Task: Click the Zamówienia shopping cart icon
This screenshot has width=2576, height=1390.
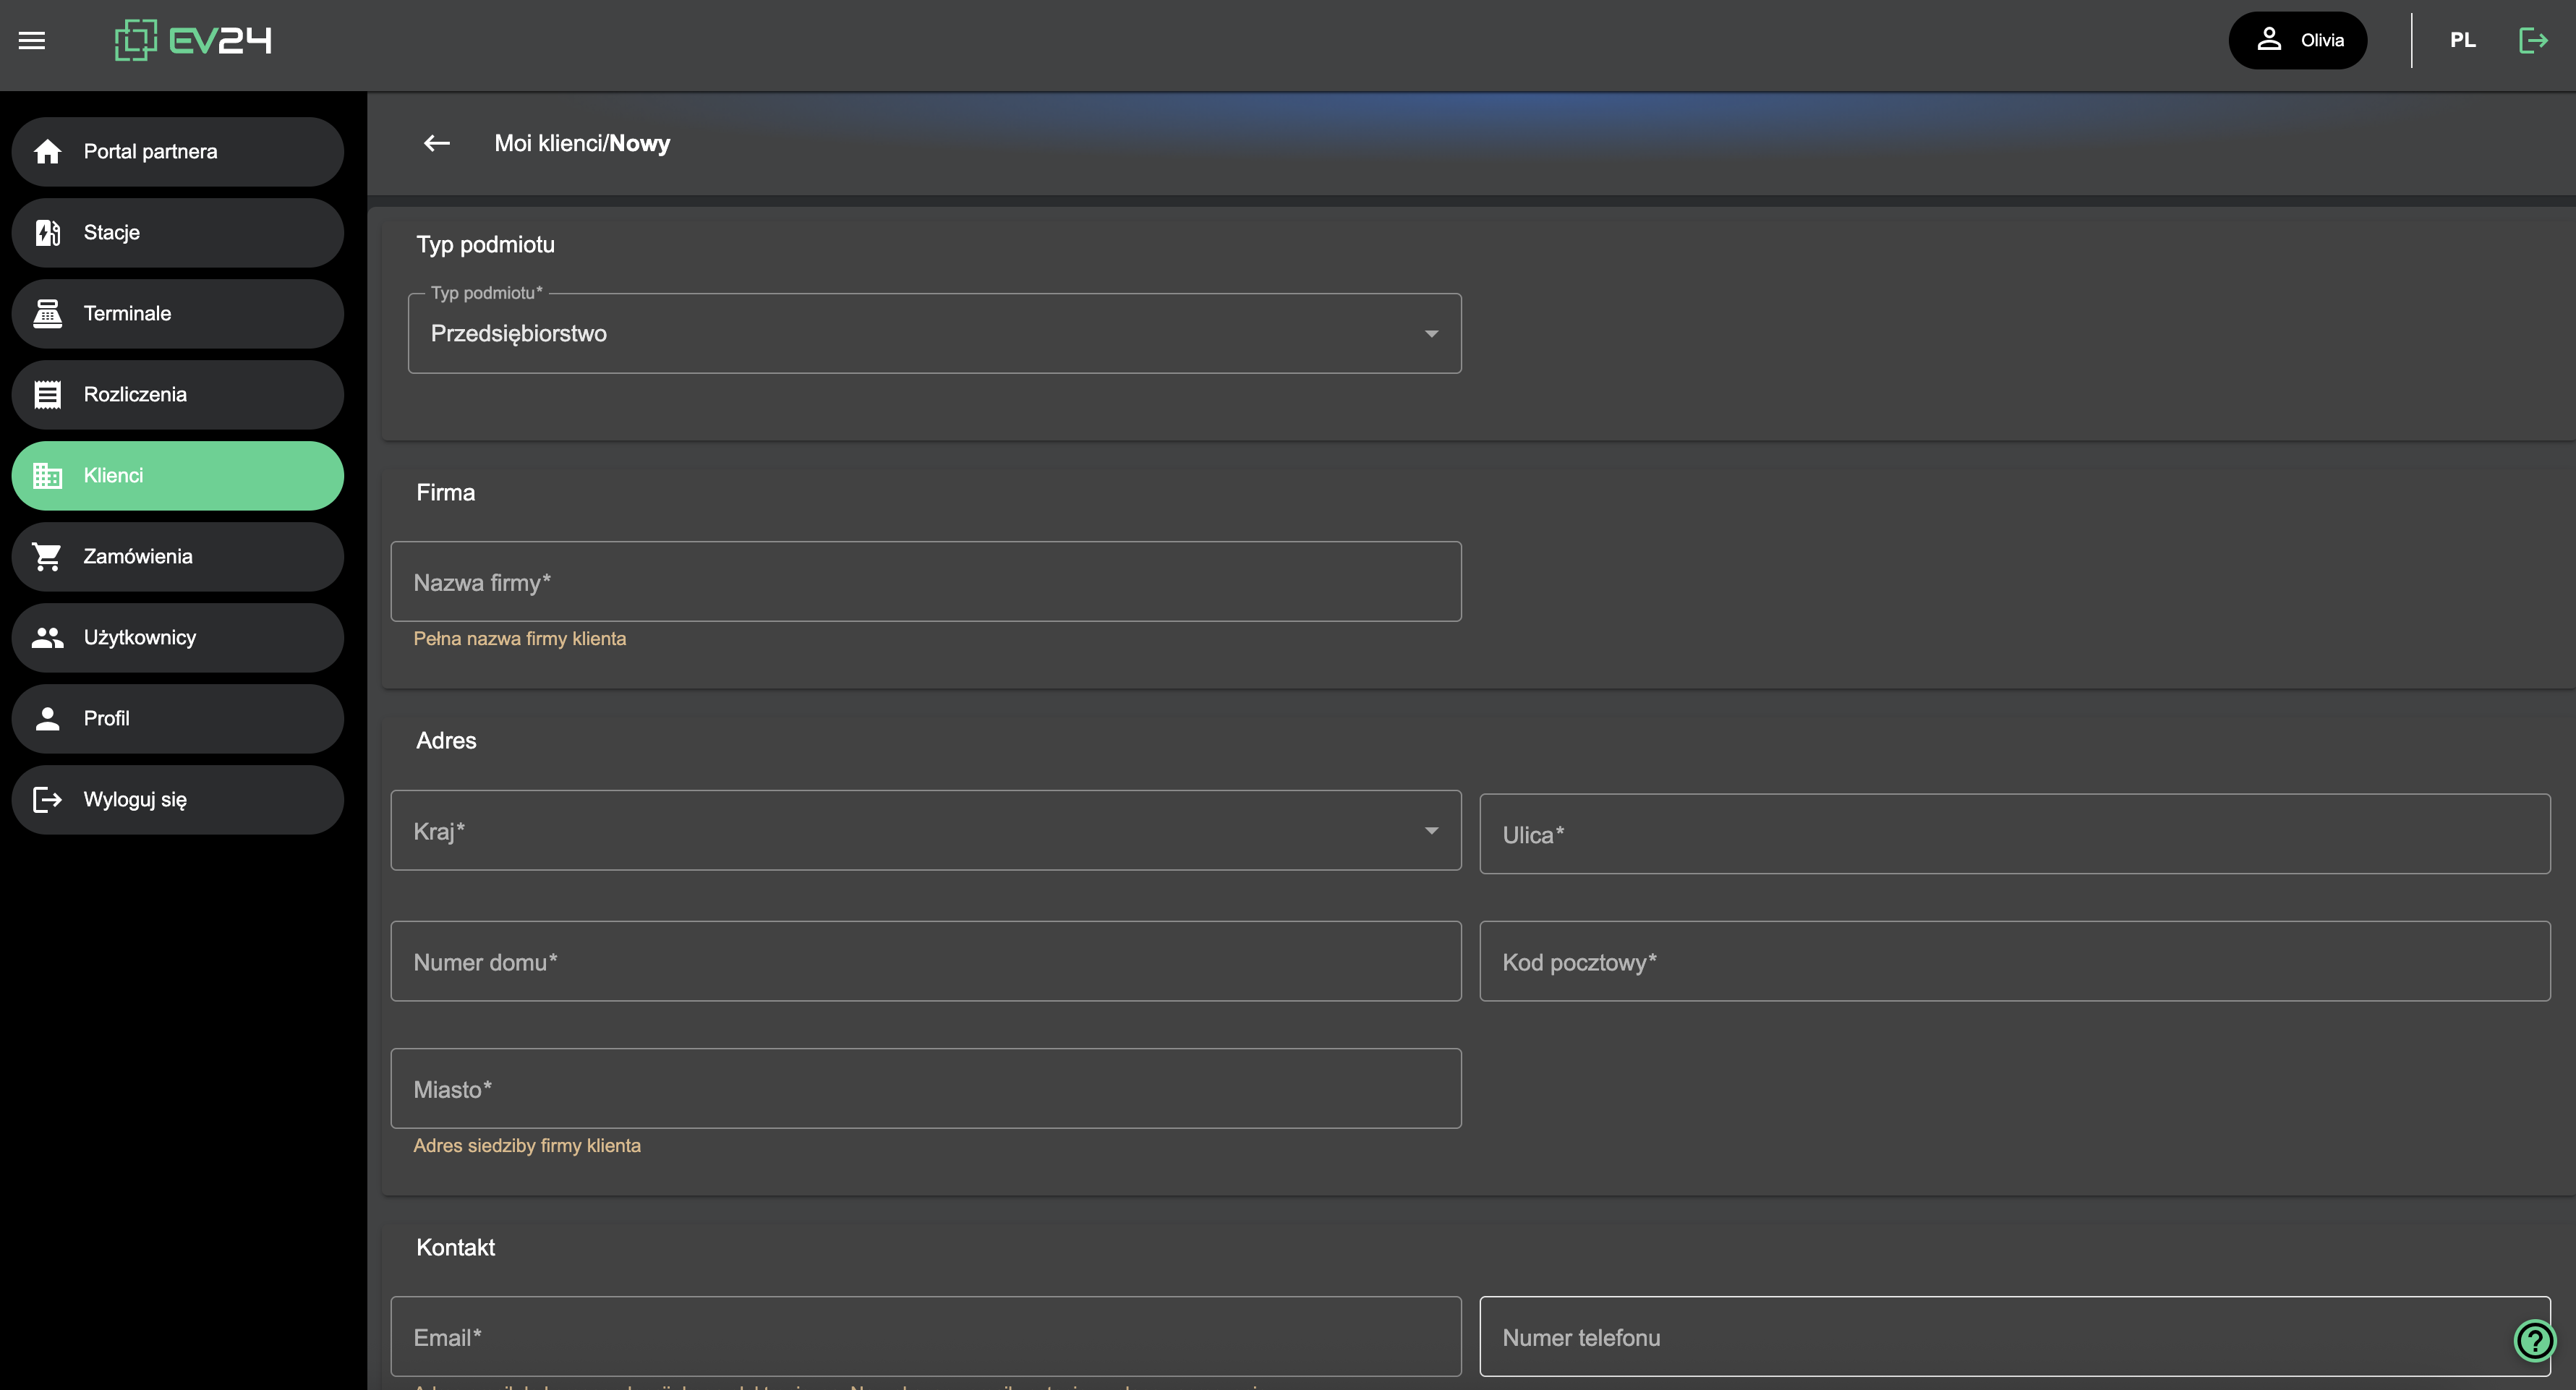Action: click(47, 557)
